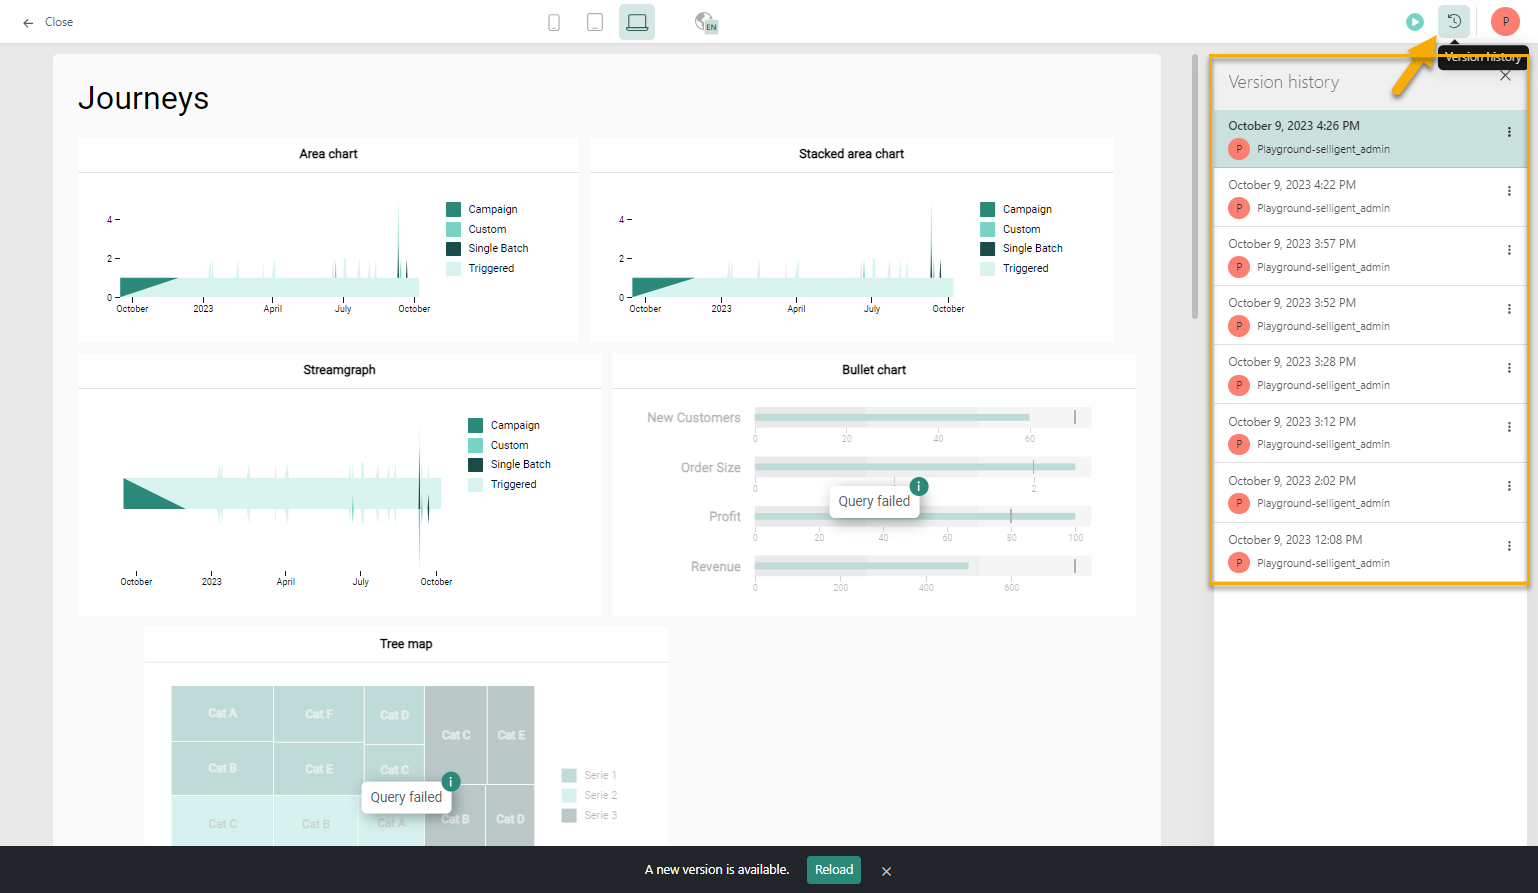The image size is (1538, 893).
Task: Go back using the Close link
Action: [x=48, y=22]
